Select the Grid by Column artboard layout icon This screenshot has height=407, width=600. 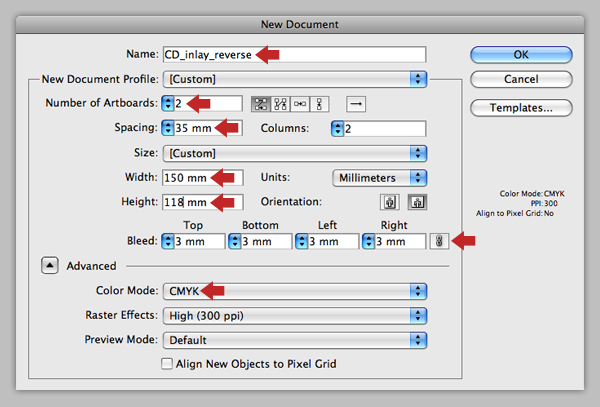pos(280,104)
